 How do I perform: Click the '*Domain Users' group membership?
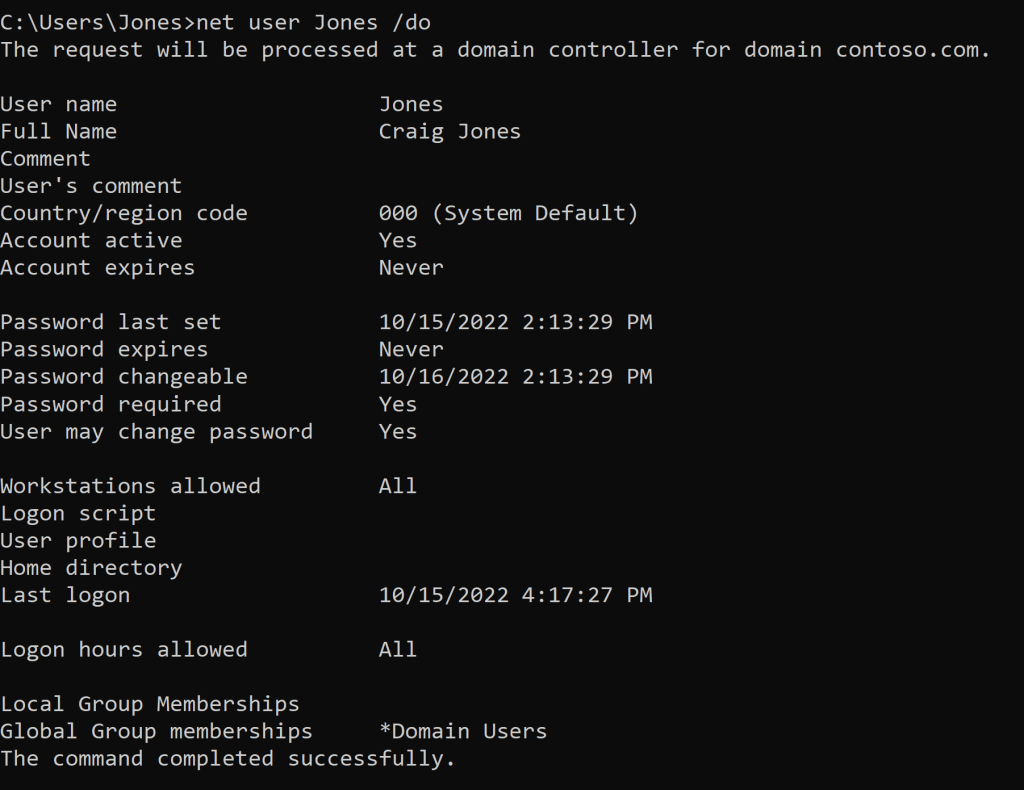463,731
